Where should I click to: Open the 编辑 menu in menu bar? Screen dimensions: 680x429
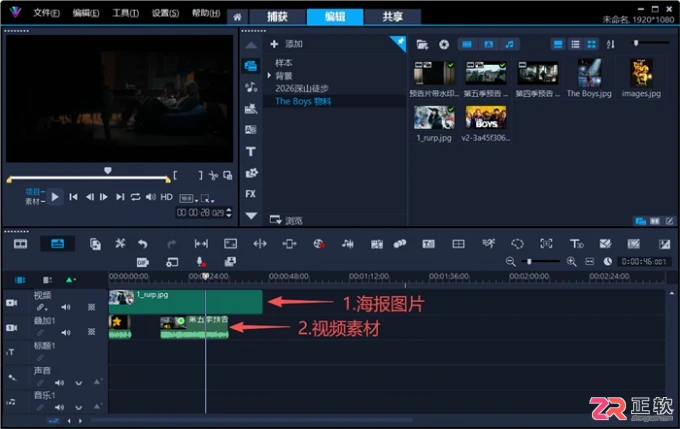(x=85, y=13)
